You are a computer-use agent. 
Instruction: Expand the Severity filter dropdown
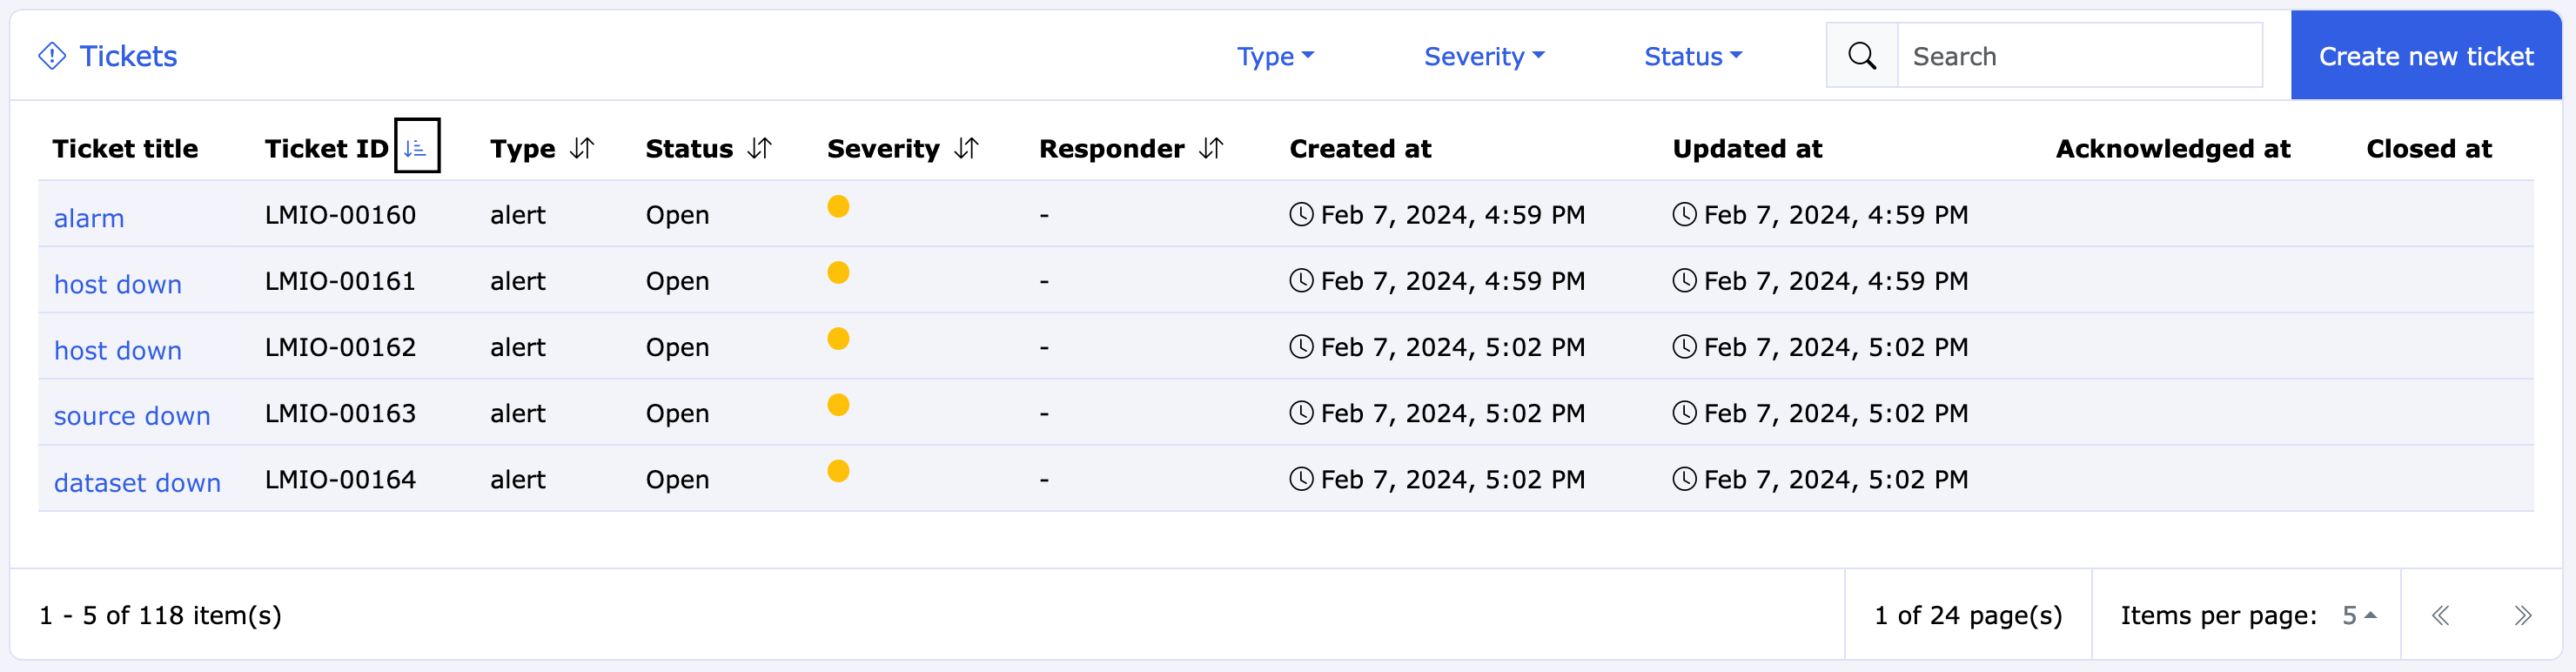pos(1483,57)
